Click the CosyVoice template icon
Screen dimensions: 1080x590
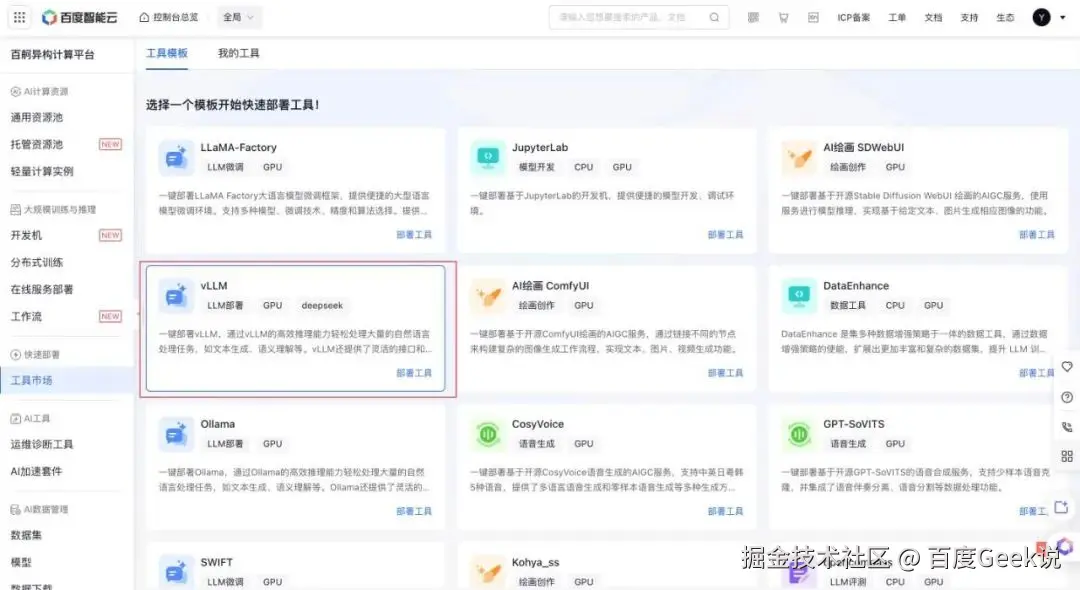[488, 434]
